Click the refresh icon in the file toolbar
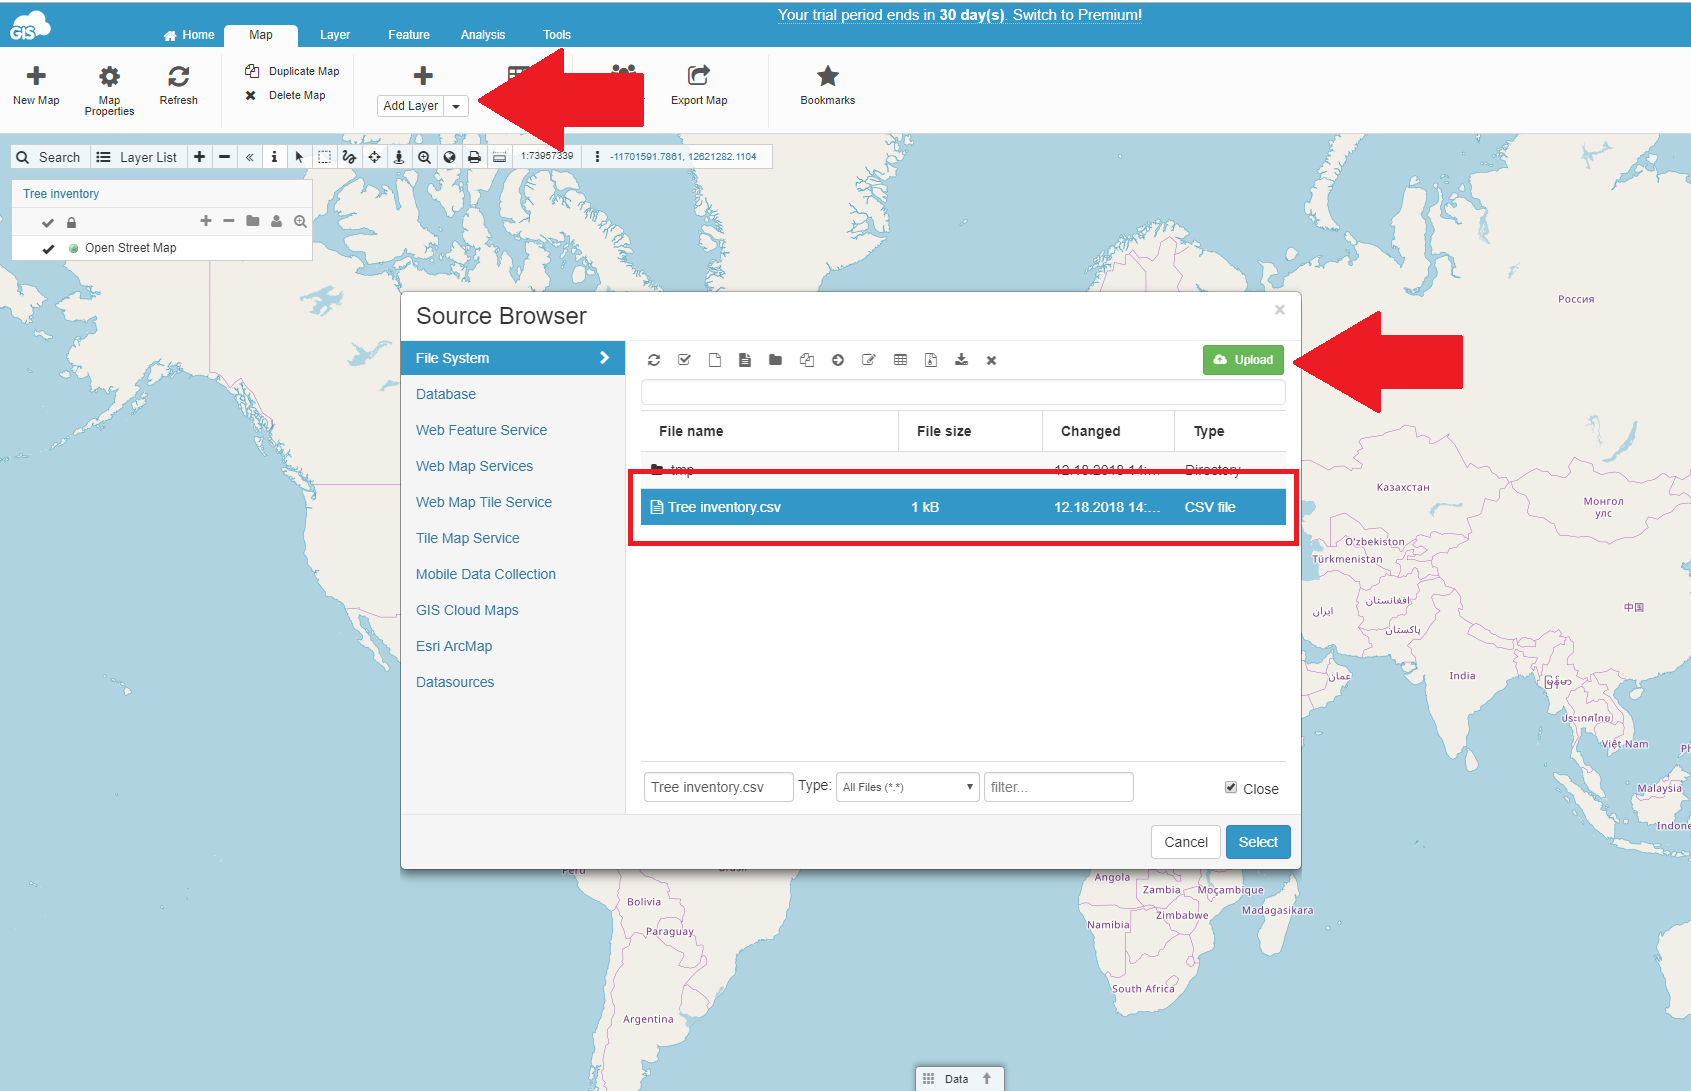 654,360
